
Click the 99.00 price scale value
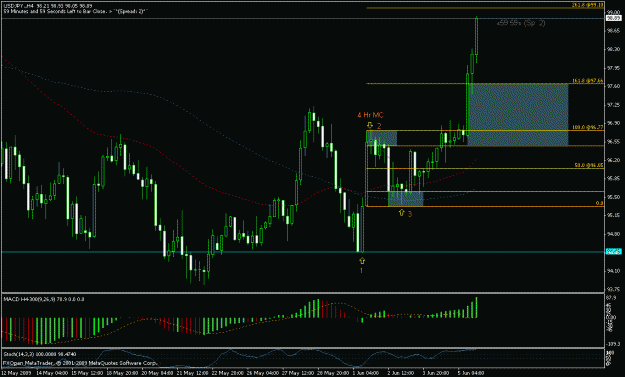click(x=613, y=13)
